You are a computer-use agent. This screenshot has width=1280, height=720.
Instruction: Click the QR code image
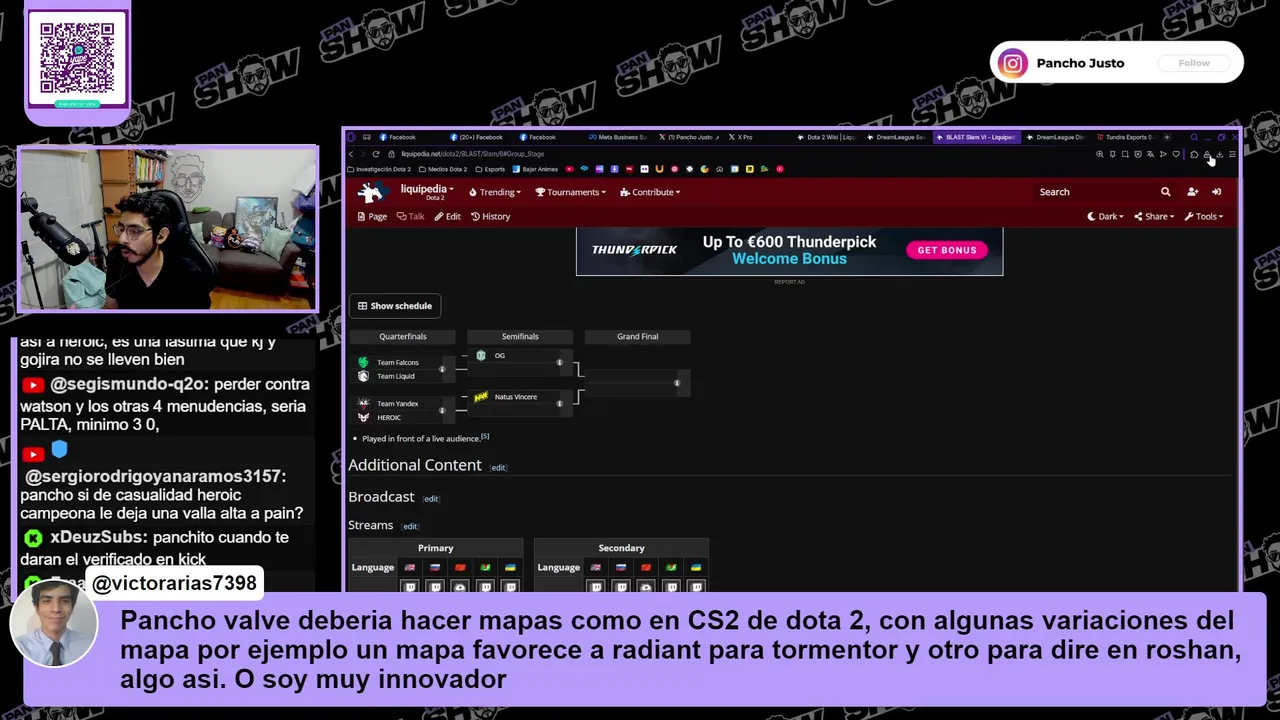[77, 59]
